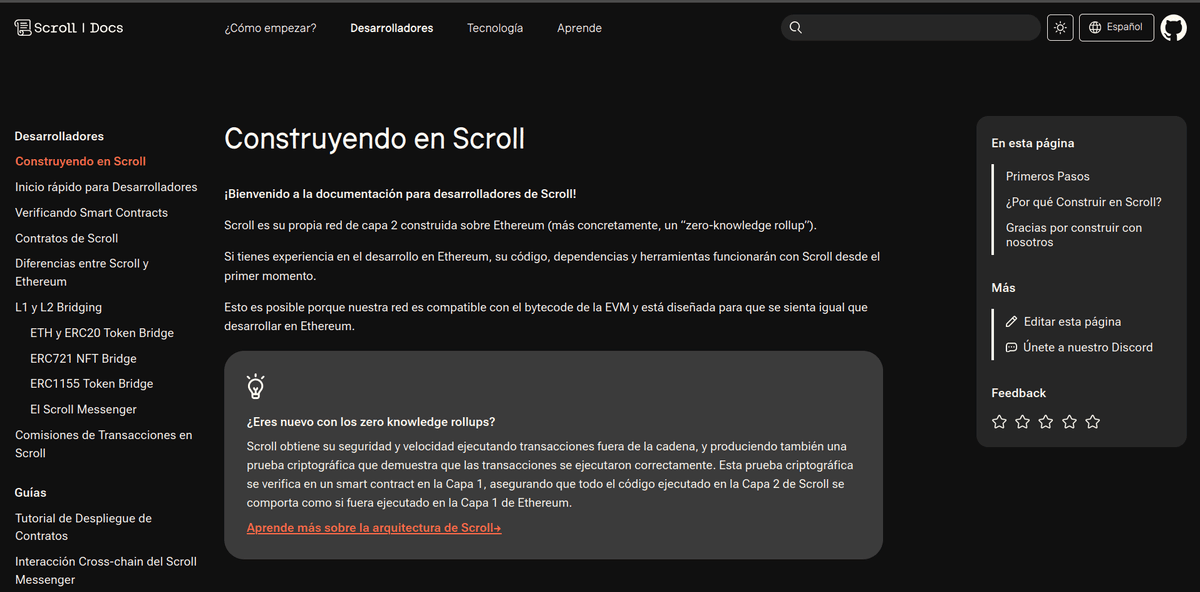Open El Scroll Messenger page
Screen dimensions: 1200x592
pos(83,410)
